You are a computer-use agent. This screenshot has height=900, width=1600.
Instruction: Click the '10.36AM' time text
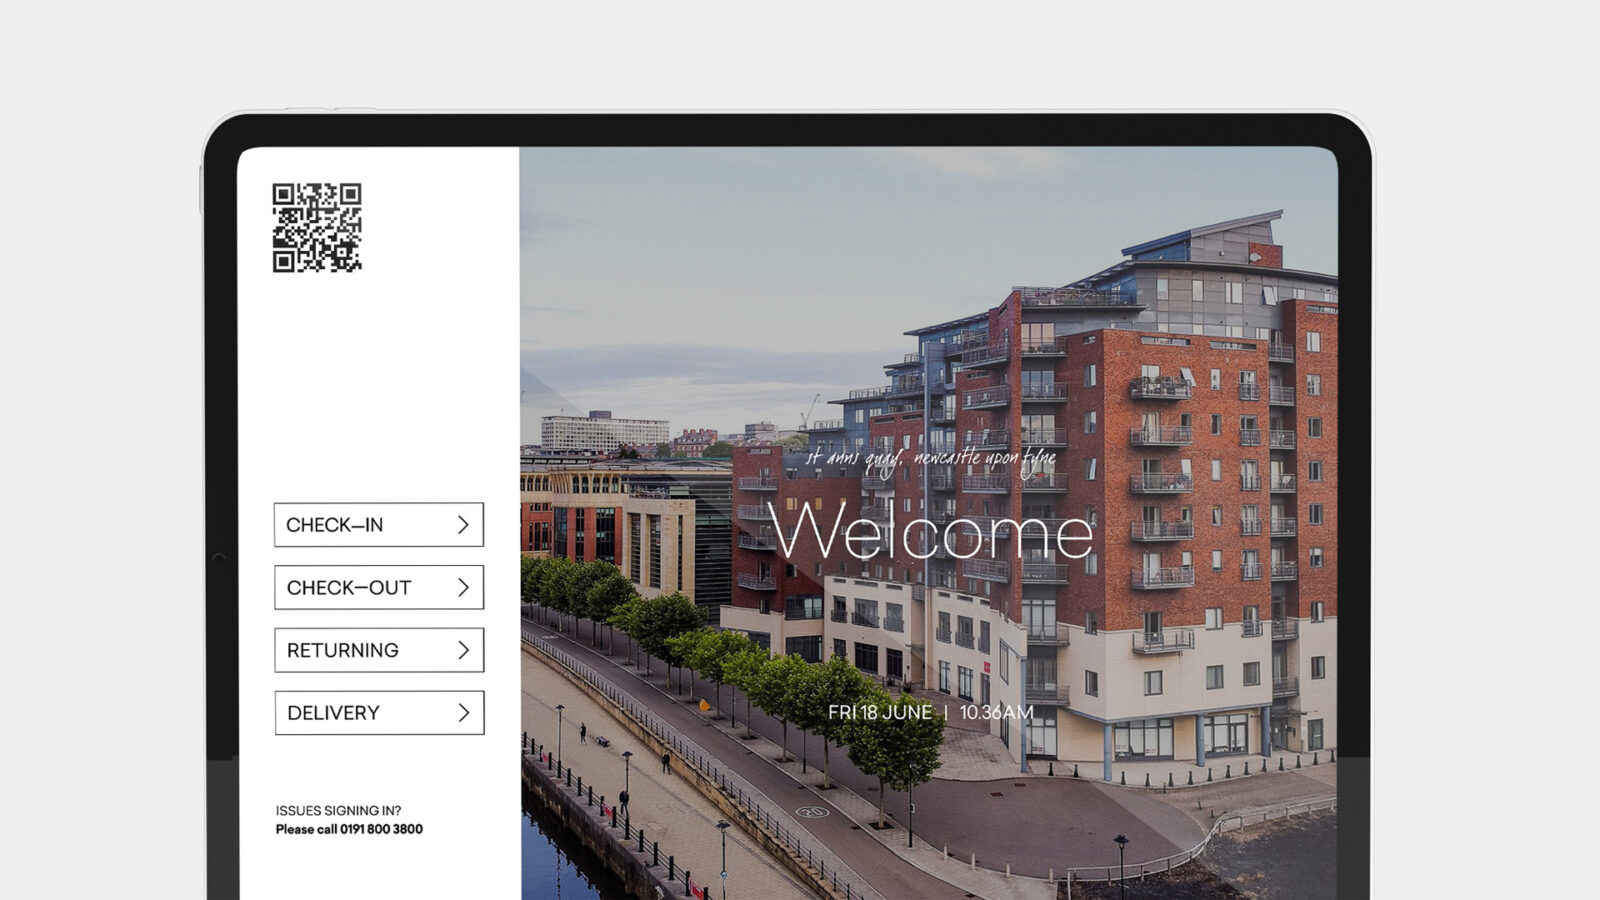point(996,713)
